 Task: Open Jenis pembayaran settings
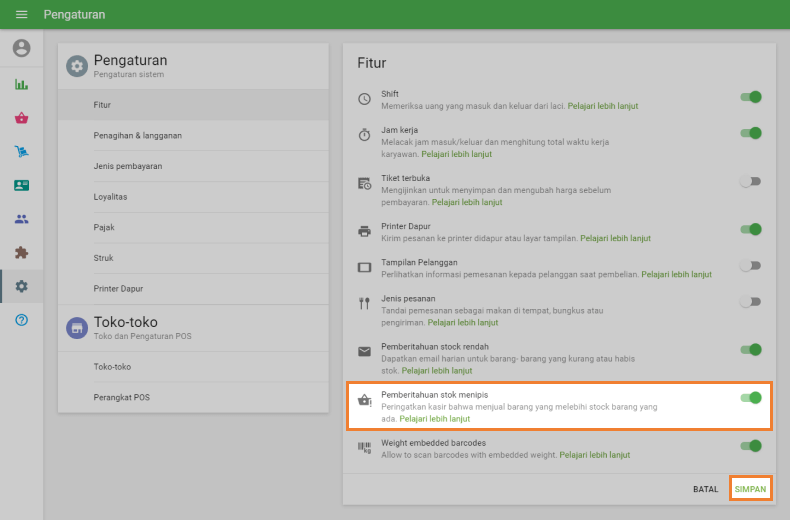(128, 166)
